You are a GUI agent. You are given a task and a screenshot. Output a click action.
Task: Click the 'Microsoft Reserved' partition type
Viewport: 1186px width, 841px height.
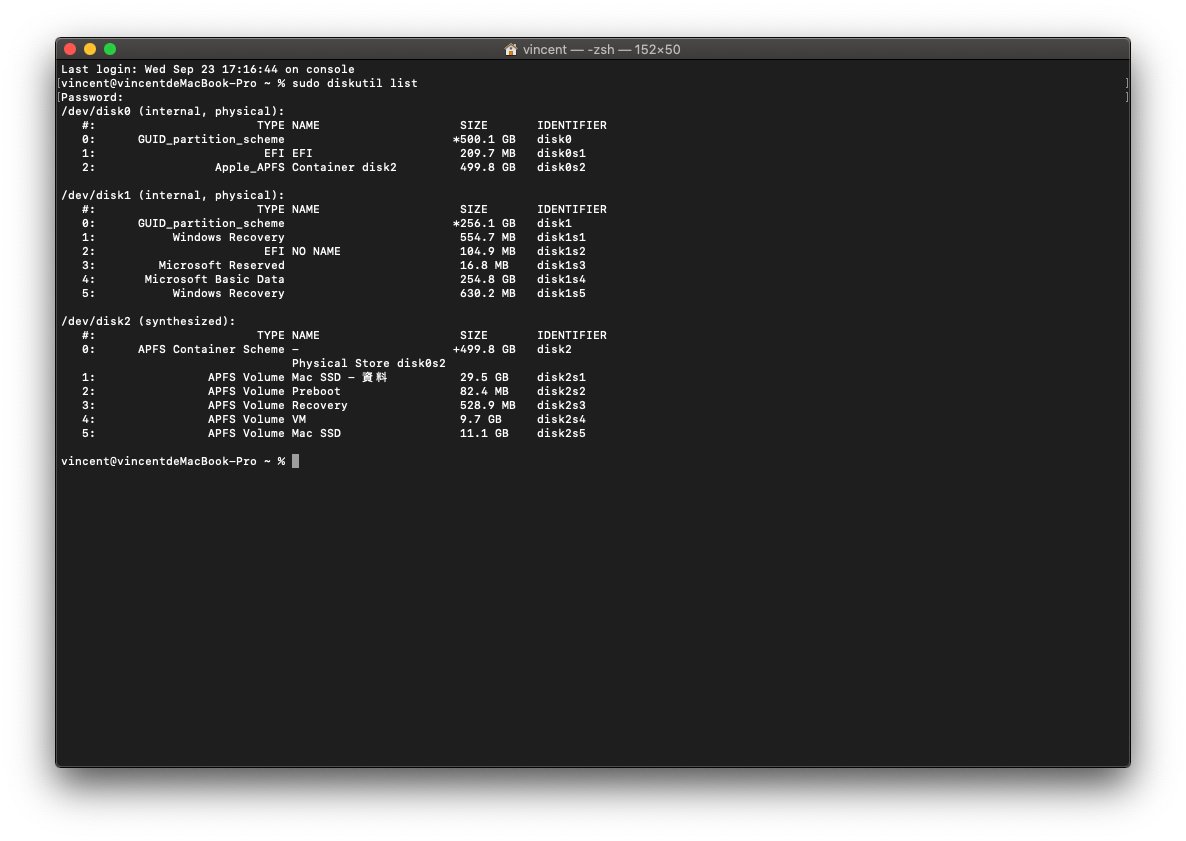coord(221,265)
